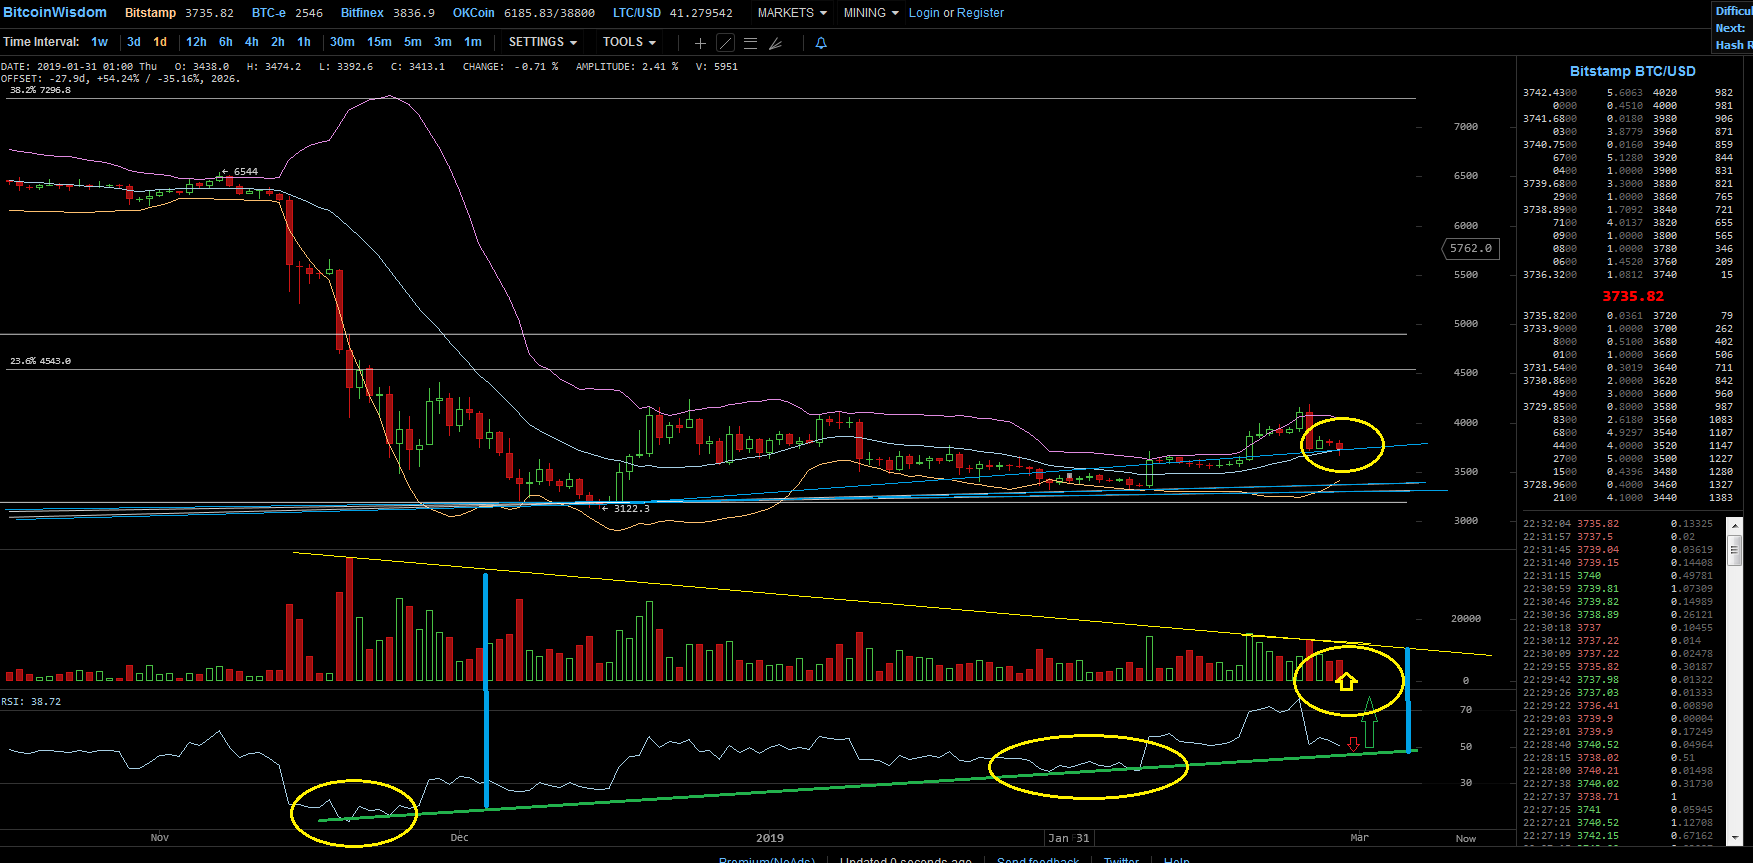Viewport: 1753px width, 863px height.
Task: Click the Login link
Action: [924, 13]
